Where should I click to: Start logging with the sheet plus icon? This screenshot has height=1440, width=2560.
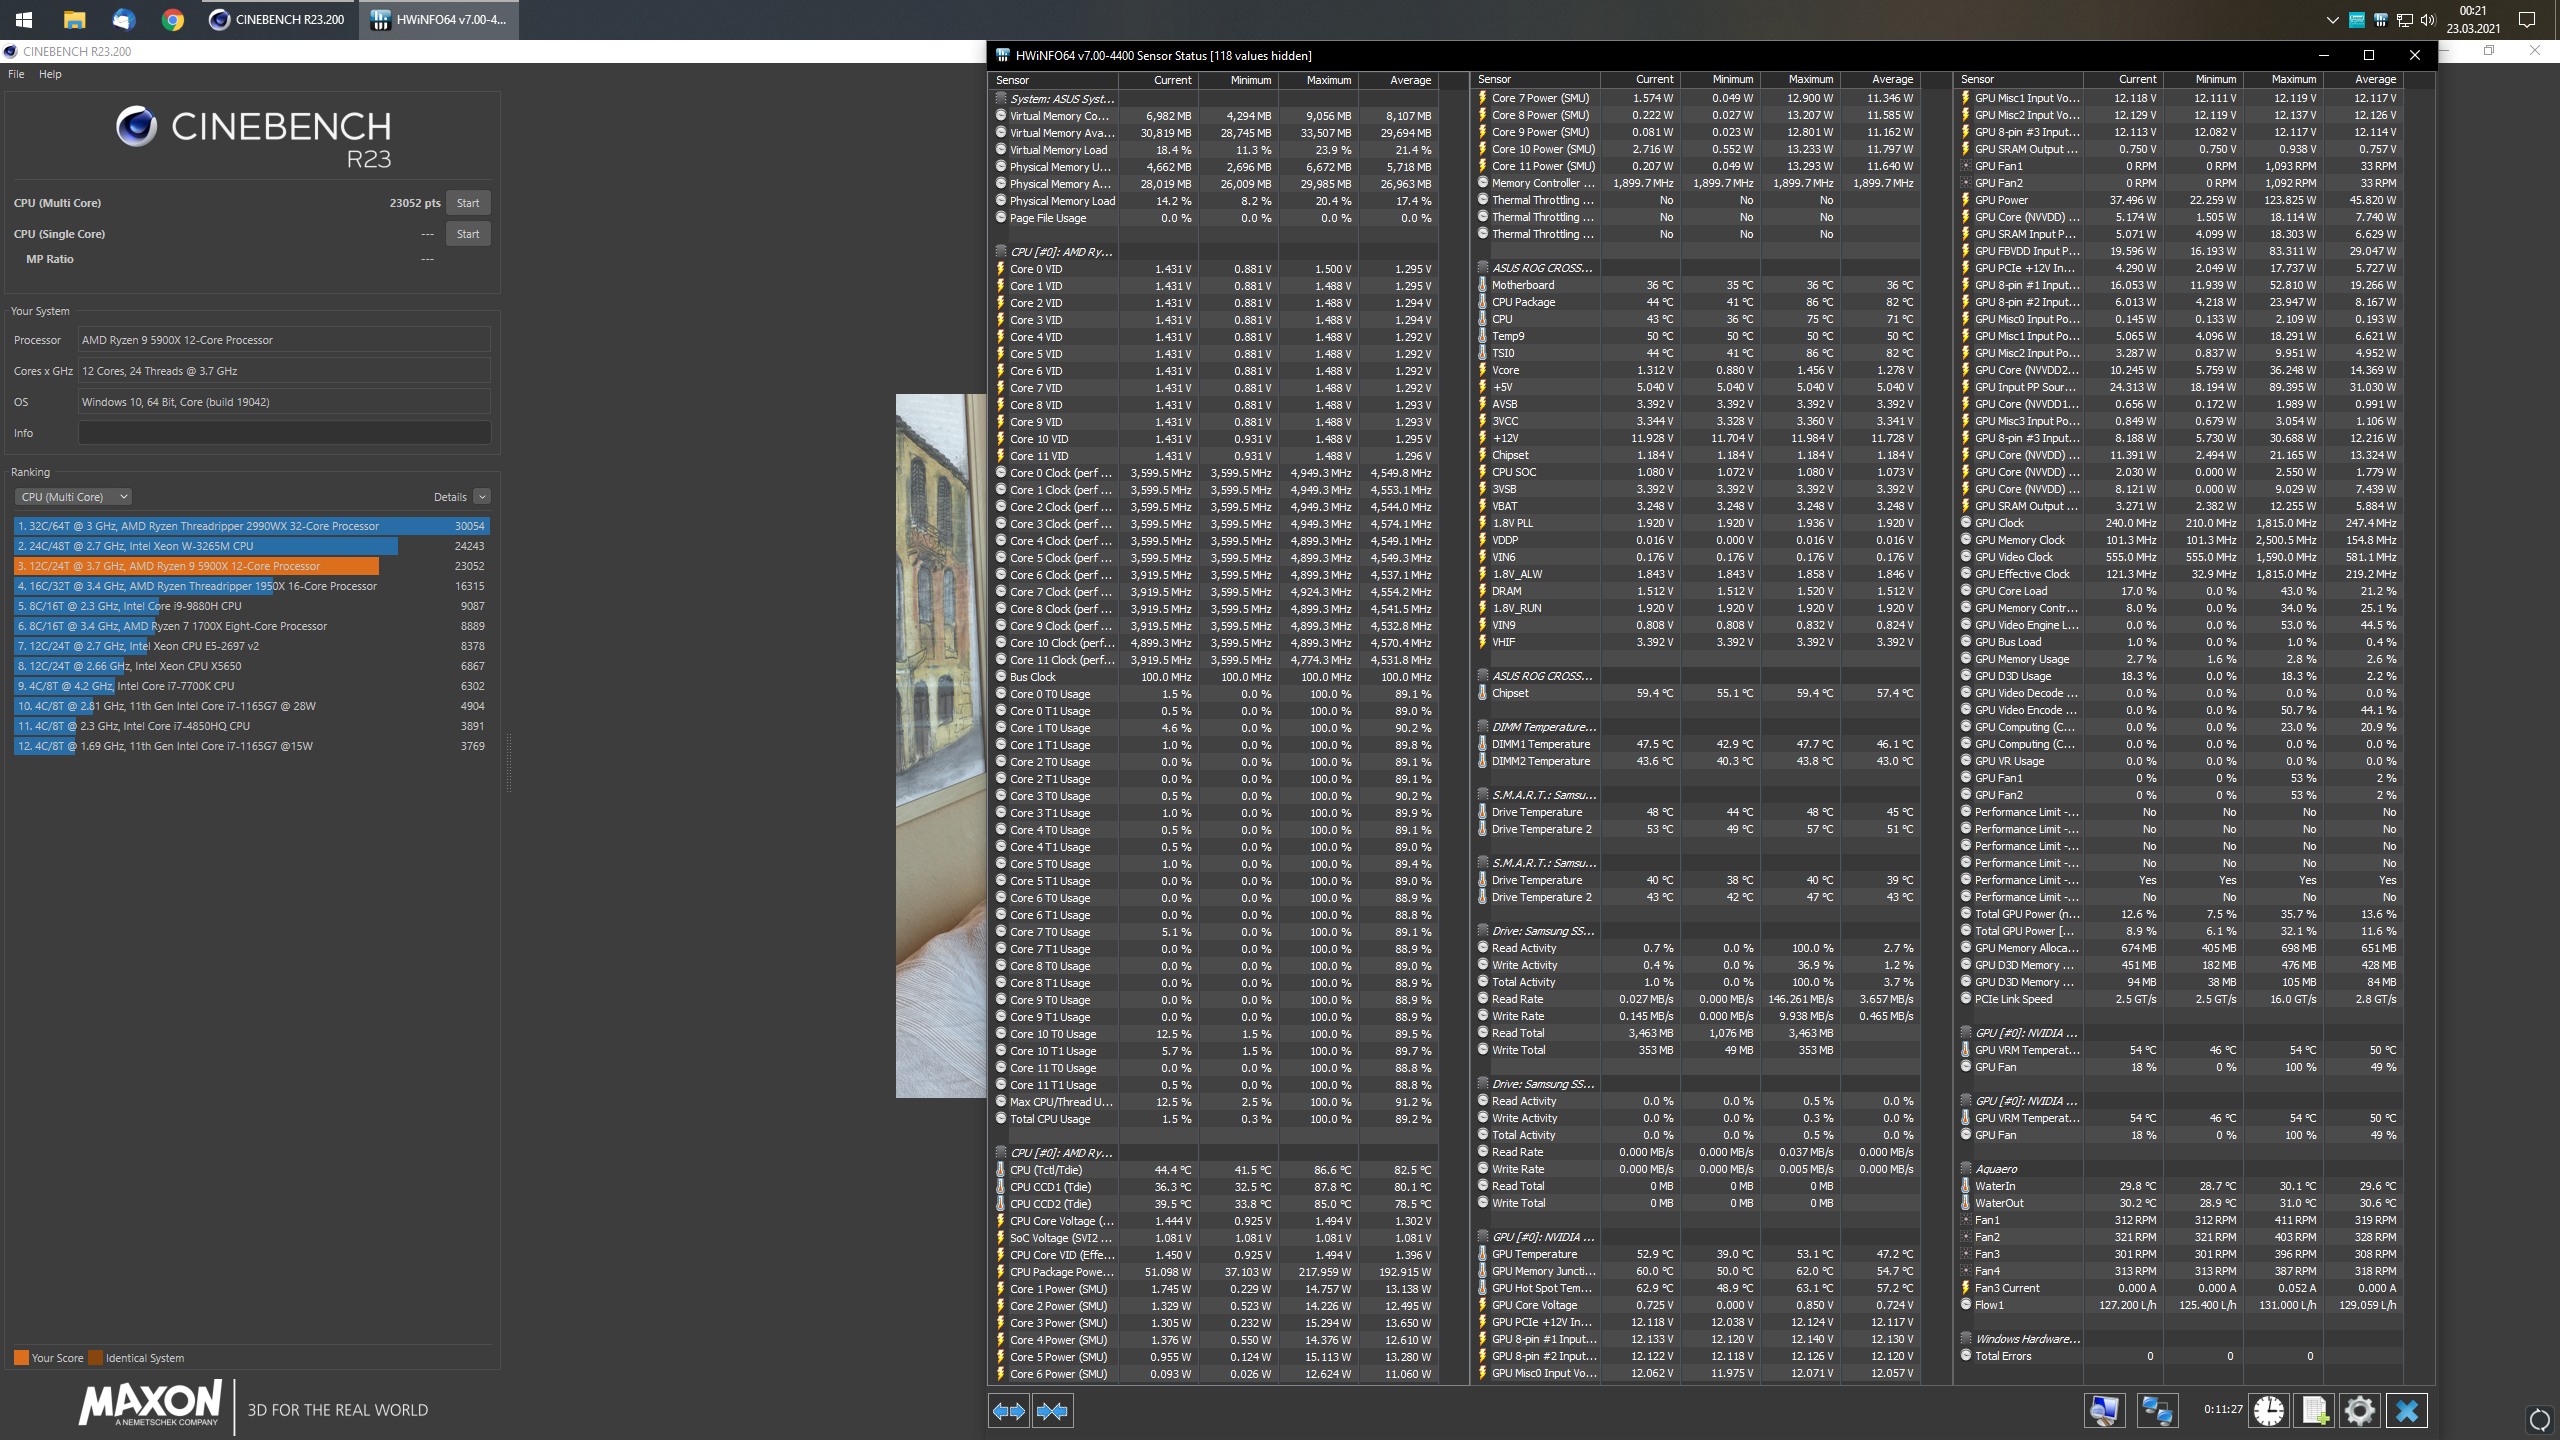tap(2314, 1411)
